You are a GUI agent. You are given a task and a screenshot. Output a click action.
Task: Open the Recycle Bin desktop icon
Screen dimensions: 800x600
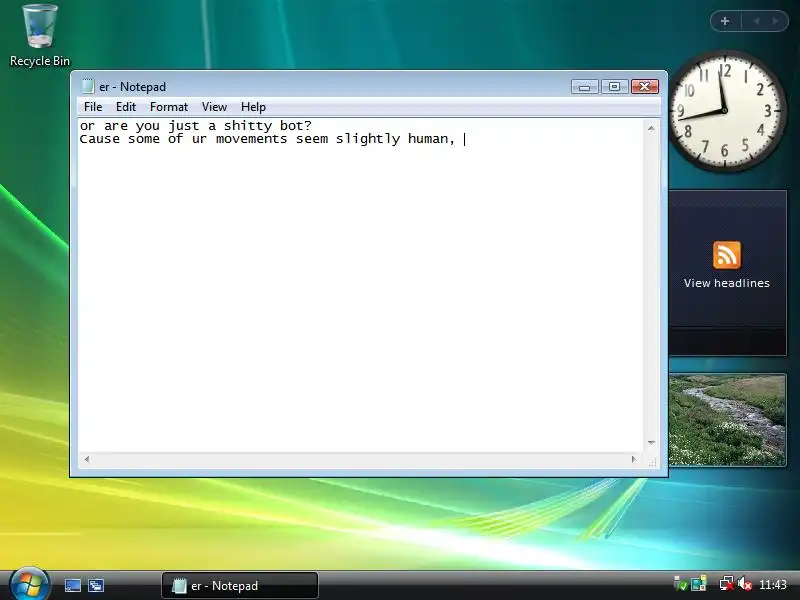pos(40,36)
